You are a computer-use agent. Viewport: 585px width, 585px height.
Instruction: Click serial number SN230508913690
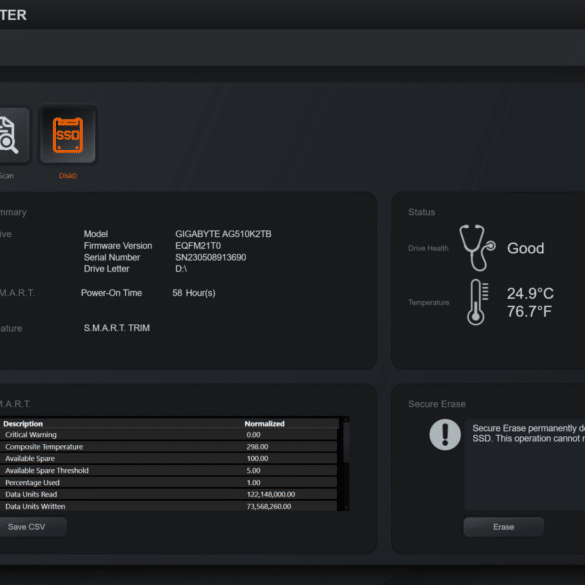(210, 257)
